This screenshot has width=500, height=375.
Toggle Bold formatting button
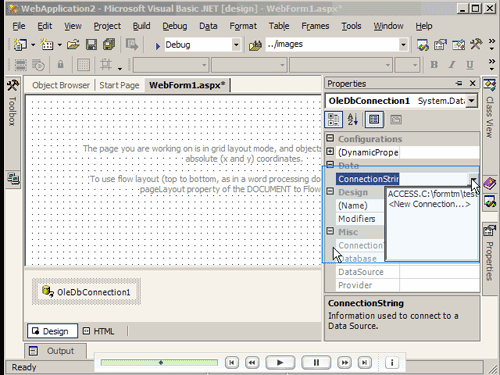point(434,65)
